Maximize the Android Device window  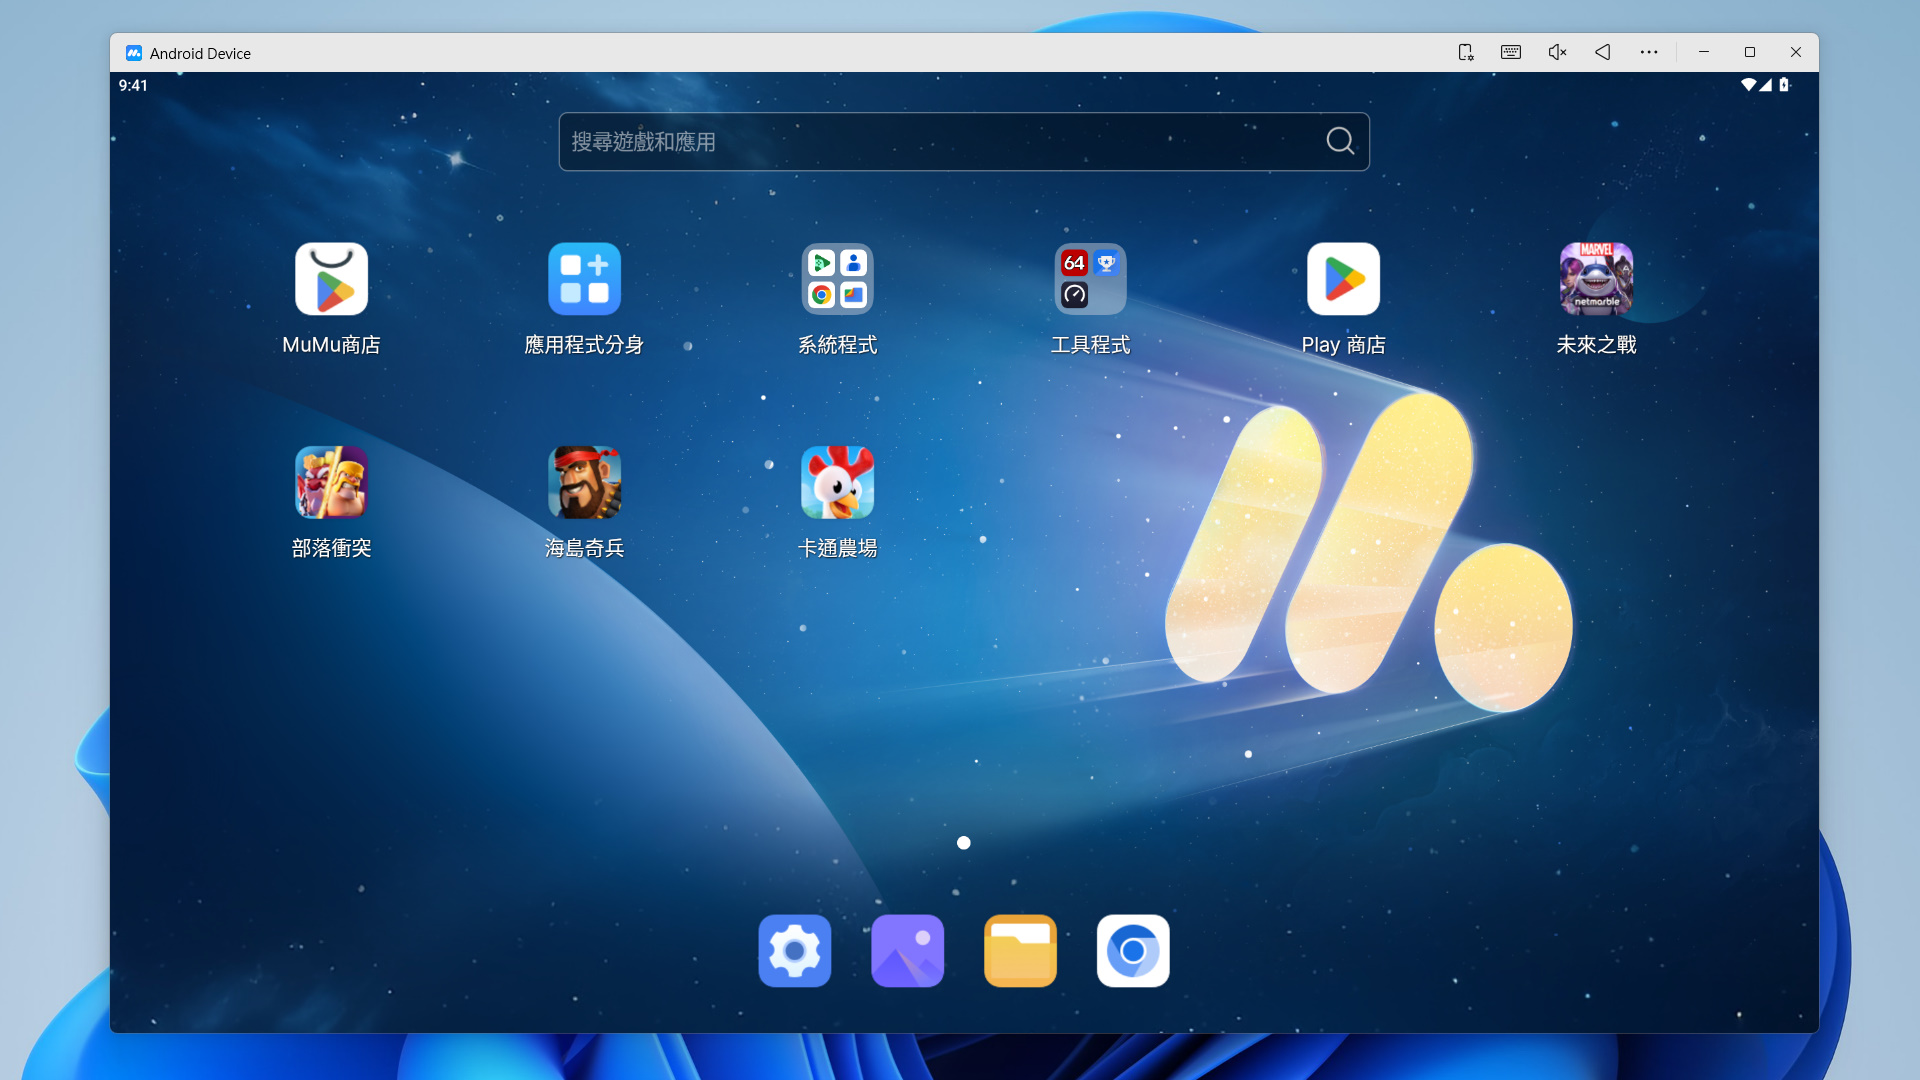point(1750,52)
